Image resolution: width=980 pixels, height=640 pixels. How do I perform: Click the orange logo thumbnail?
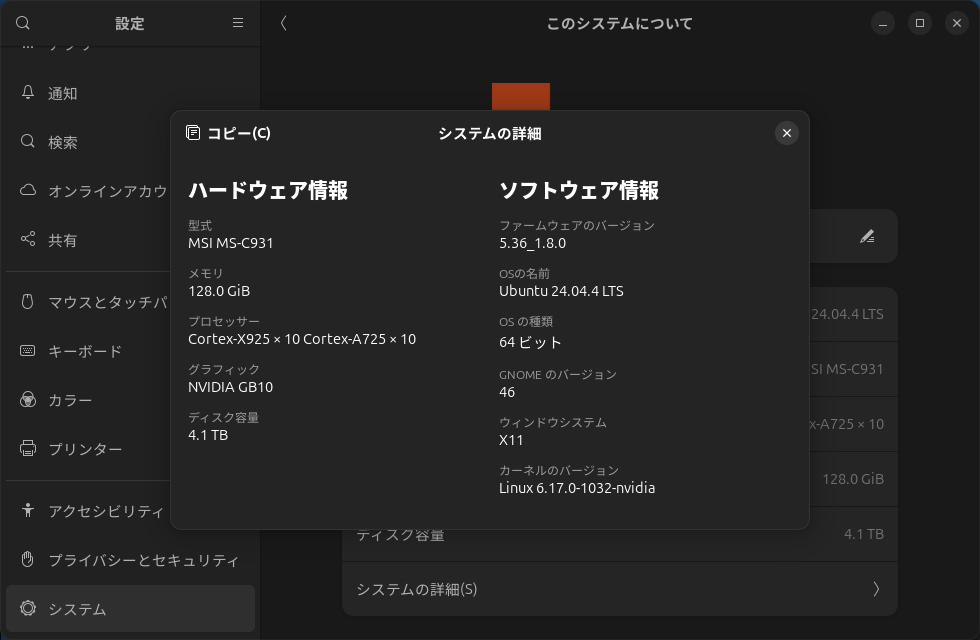(x=521, y=96)
